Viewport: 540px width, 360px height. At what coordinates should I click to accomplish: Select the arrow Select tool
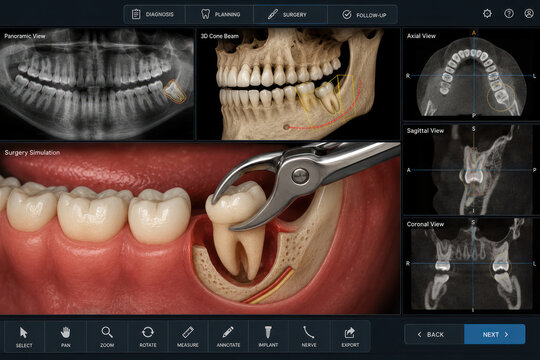click(24, 337)
